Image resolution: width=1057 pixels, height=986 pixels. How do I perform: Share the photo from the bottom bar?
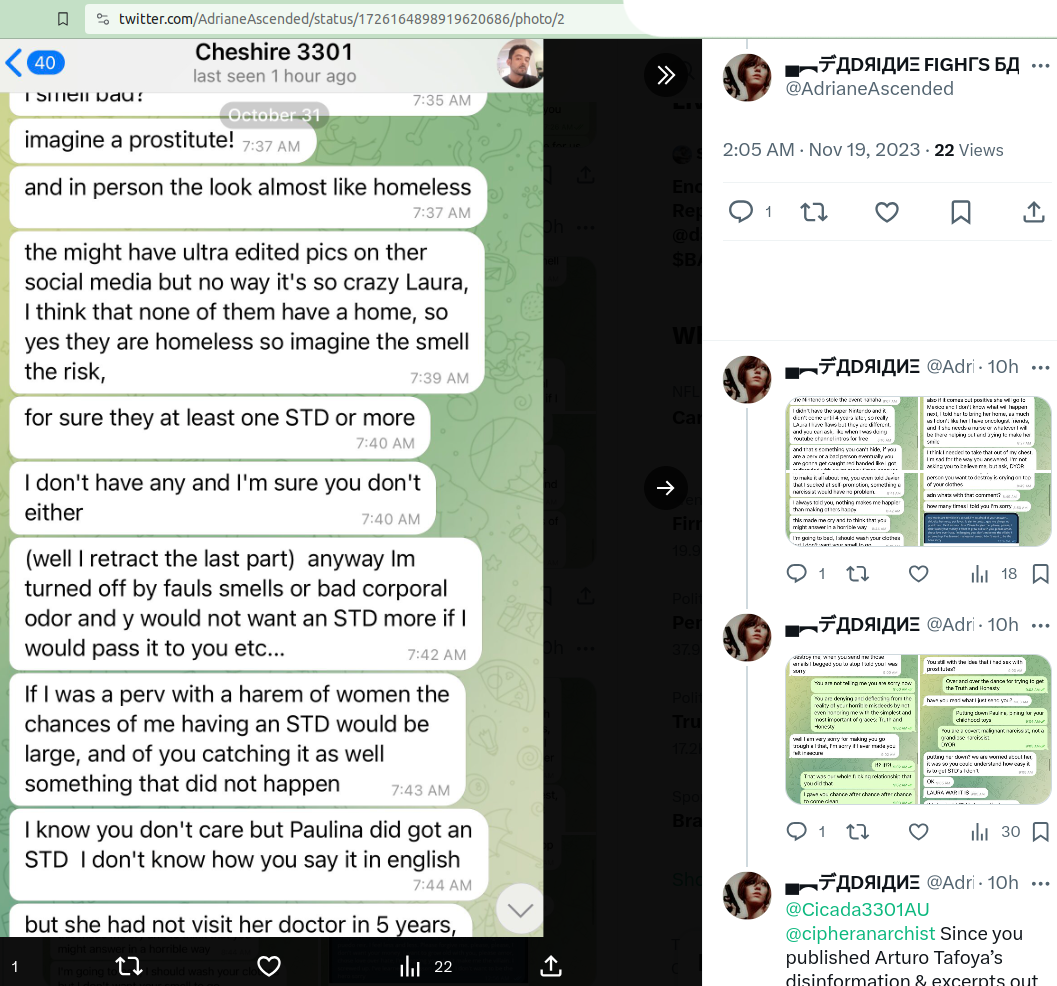click(551, 966)
